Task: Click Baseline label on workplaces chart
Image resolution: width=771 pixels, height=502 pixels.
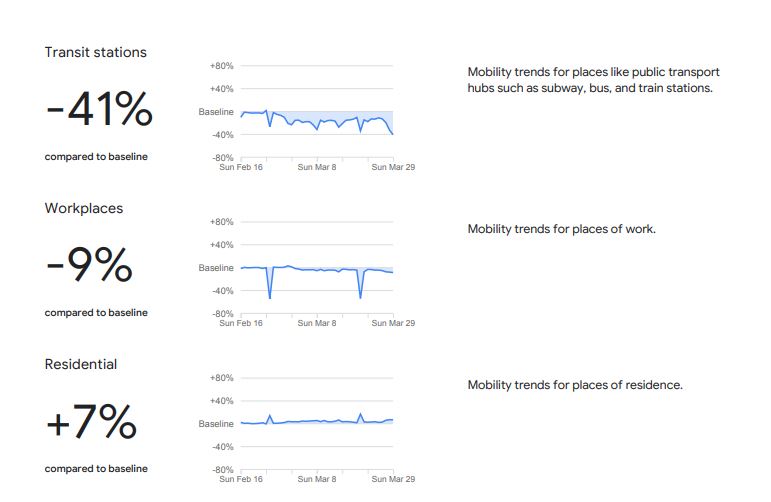Action: click(x=216, y=268)
